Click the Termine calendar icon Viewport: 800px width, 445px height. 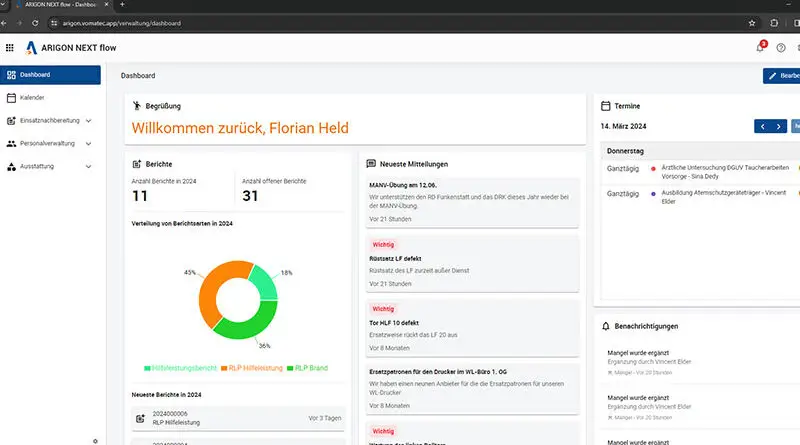tap(606, 106)
